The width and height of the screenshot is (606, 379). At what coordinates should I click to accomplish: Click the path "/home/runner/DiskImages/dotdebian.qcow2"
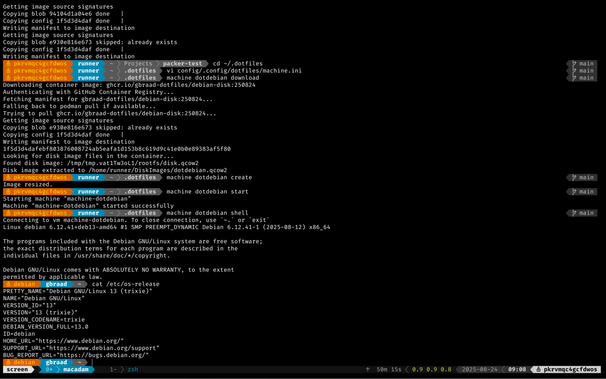click(158, 170)
